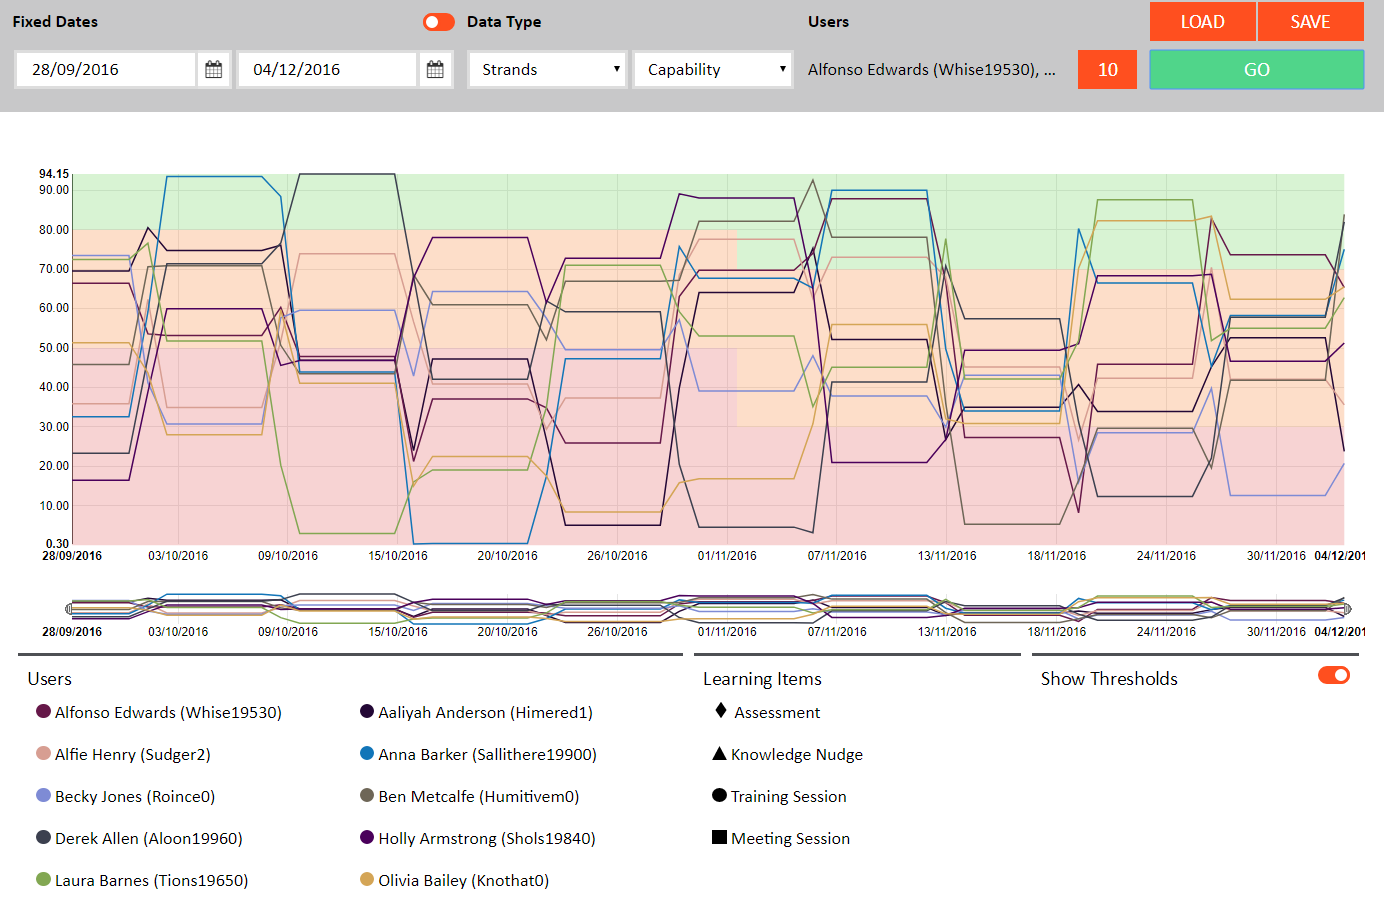Toggle Alfonso Edwards line visibility in legend
The image size is (1384, 905).
pos(43,712)
